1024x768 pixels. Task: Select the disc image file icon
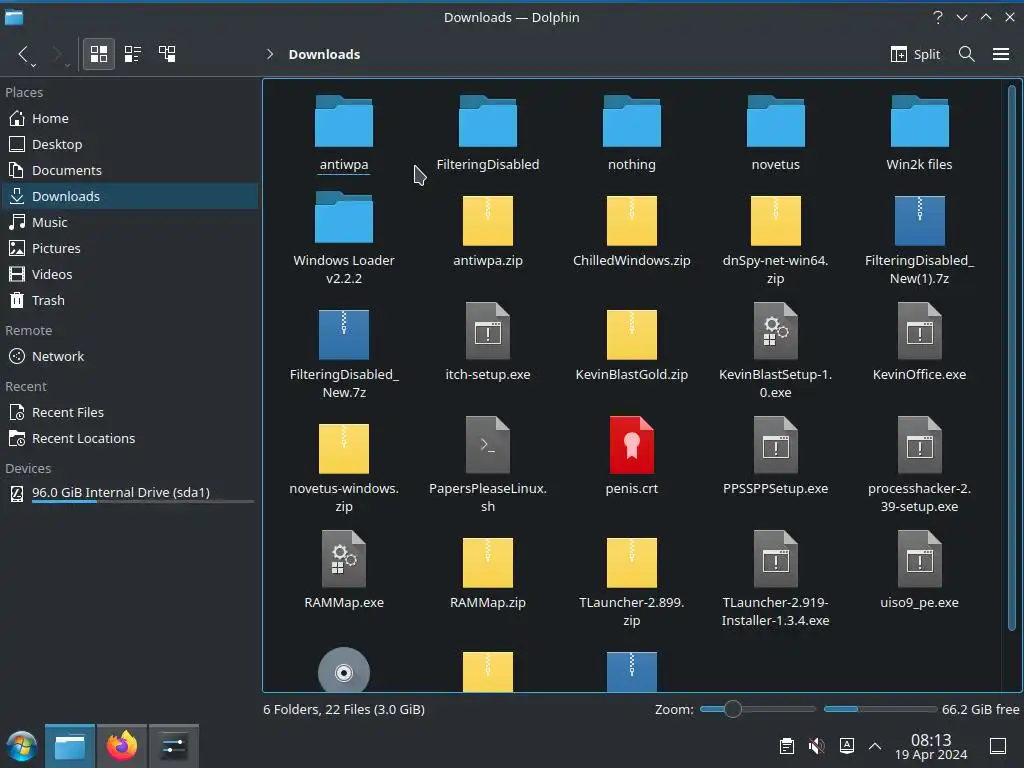pyautogui.click(x=344, y=670)
